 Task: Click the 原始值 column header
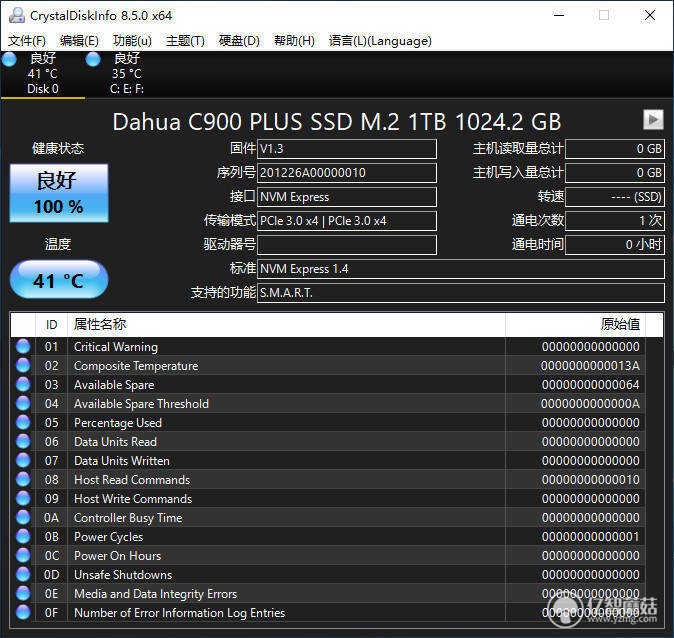pyautogui.click(x=576, y=325)
